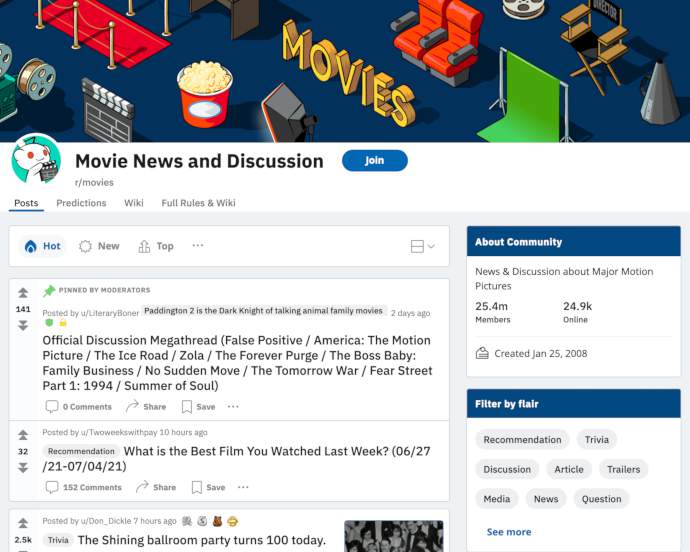
Task: Open more options on Best Film post
Action: point(243,487)
